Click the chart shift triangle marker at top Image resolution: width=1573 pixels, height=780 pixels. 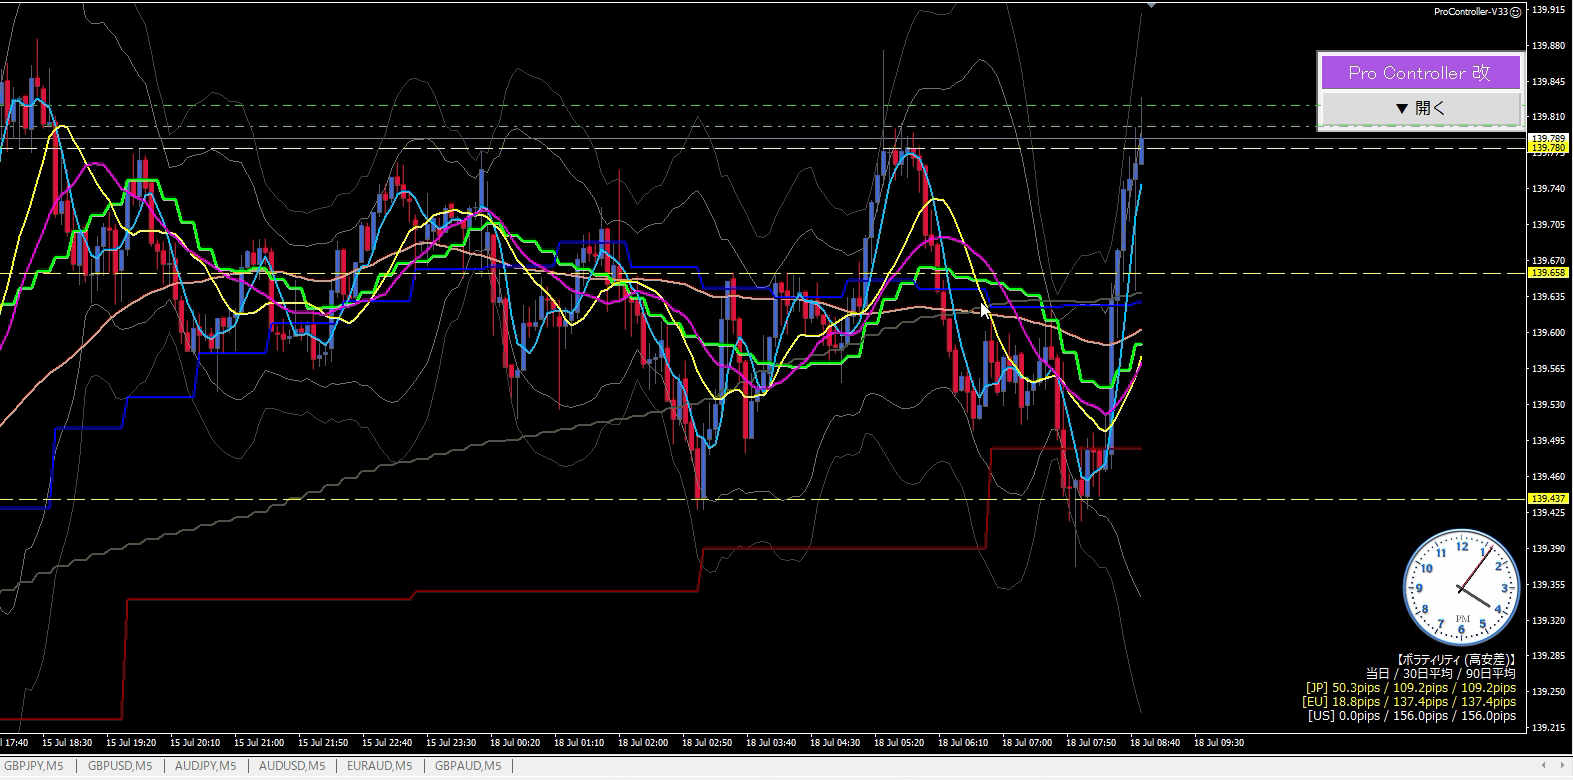tap(1152, 5)
